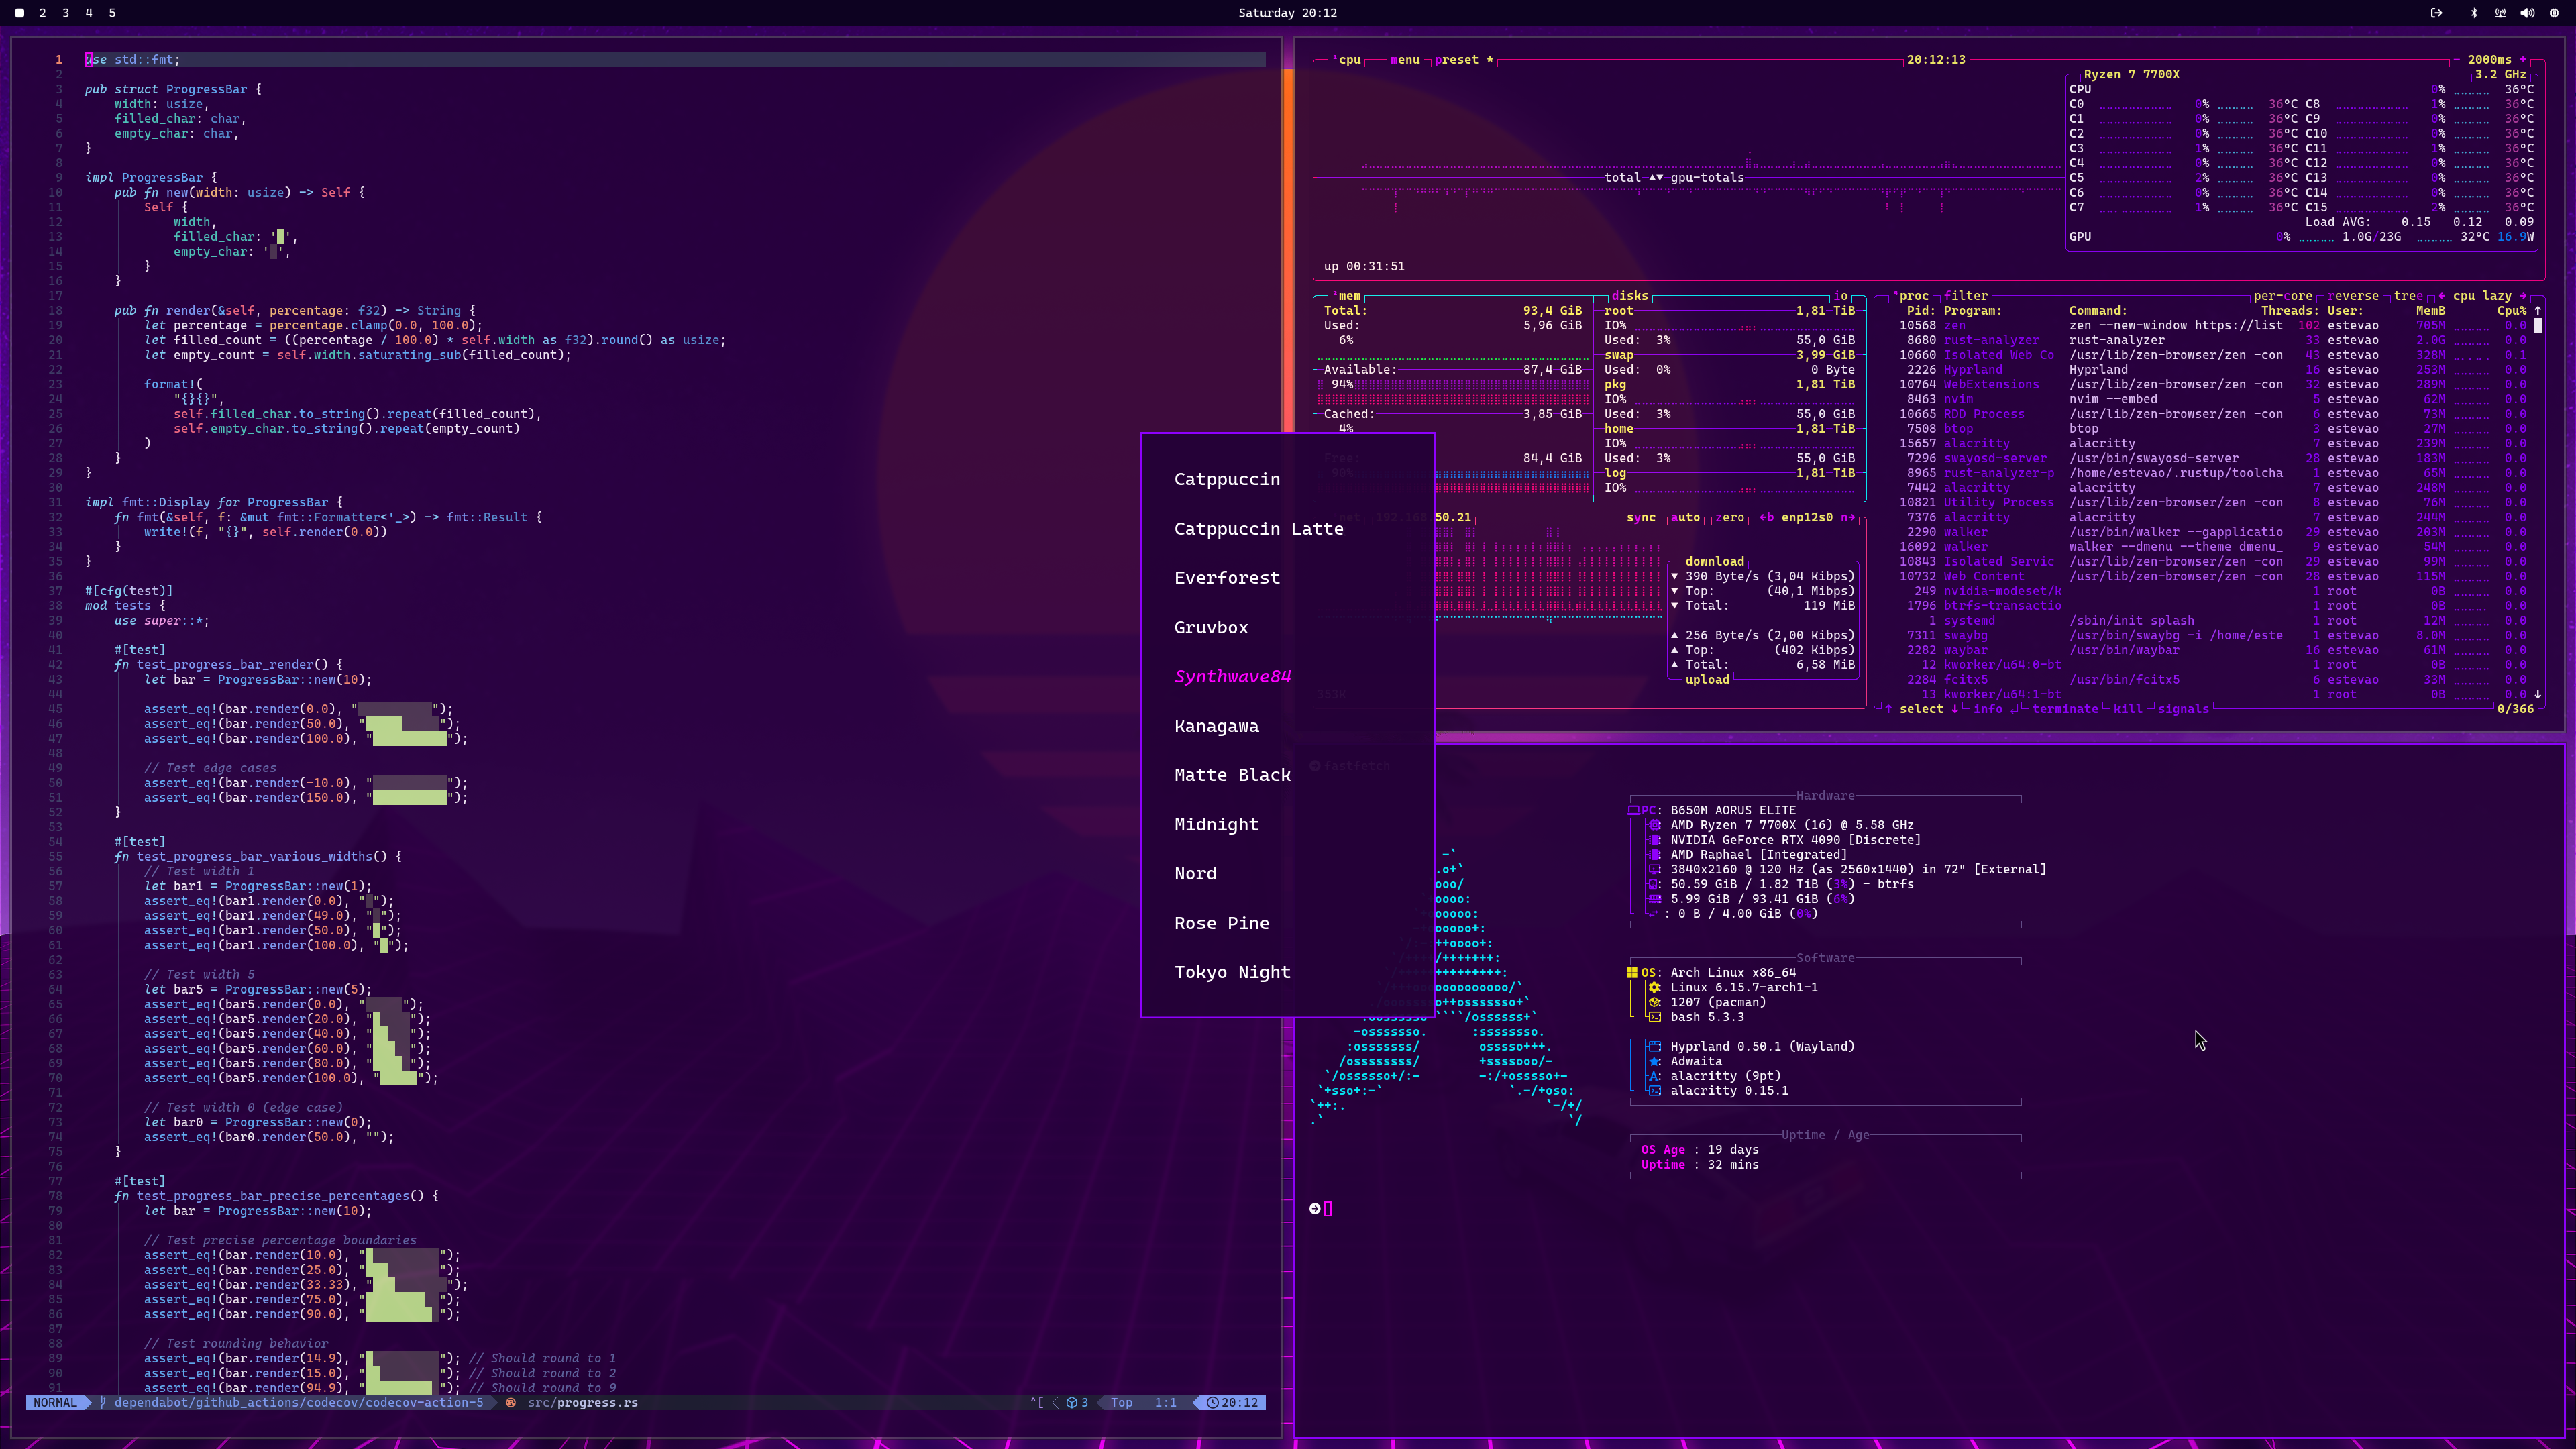This screenshot has width=2576, height=1449.
Task: Click preset to switch btop layout
Action: coord(1457,60)
